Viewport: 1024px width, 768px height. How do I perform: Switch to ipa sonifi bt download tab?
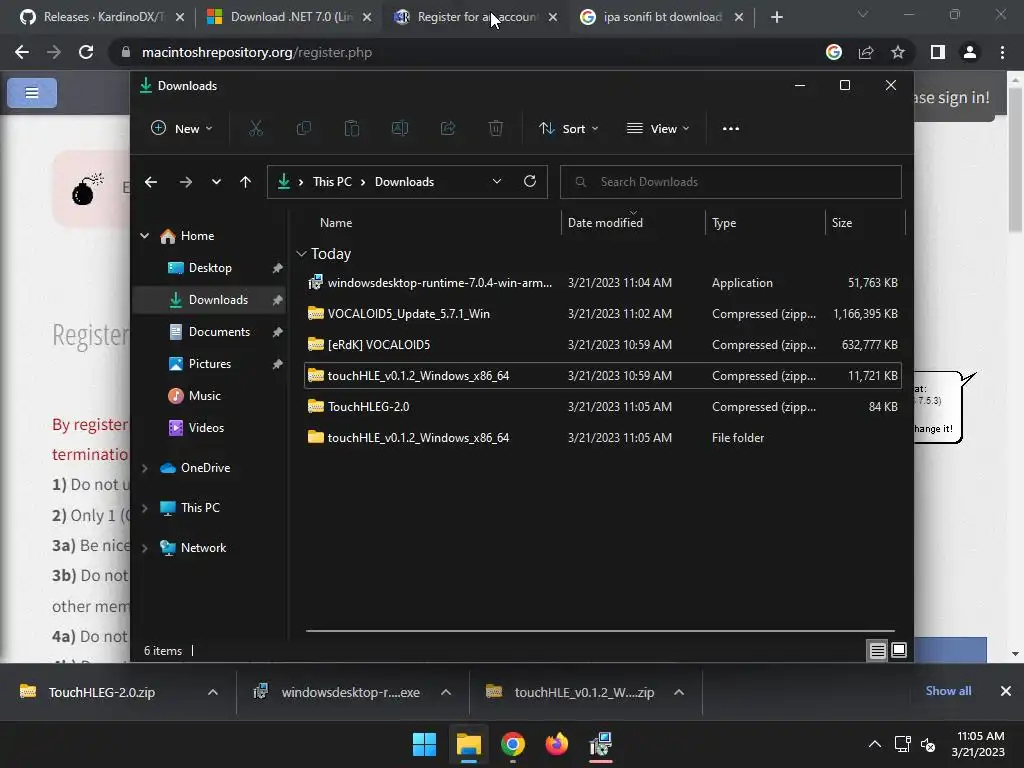pos(662,17)
